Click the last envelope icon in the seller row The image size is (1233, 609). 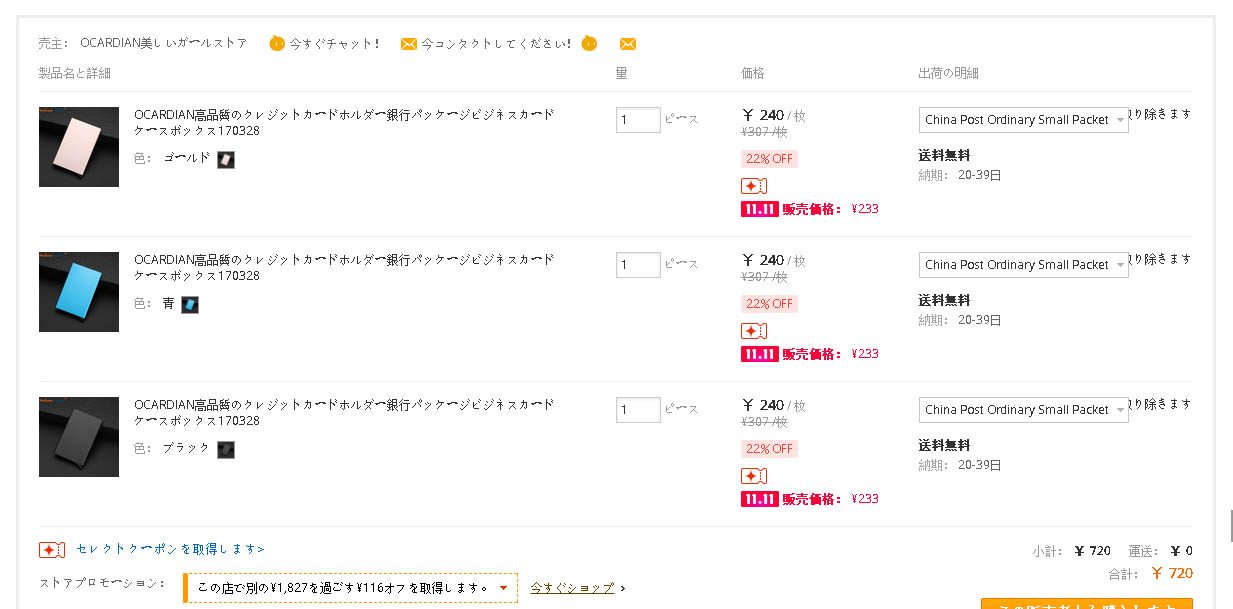click(x=628, y=44)
